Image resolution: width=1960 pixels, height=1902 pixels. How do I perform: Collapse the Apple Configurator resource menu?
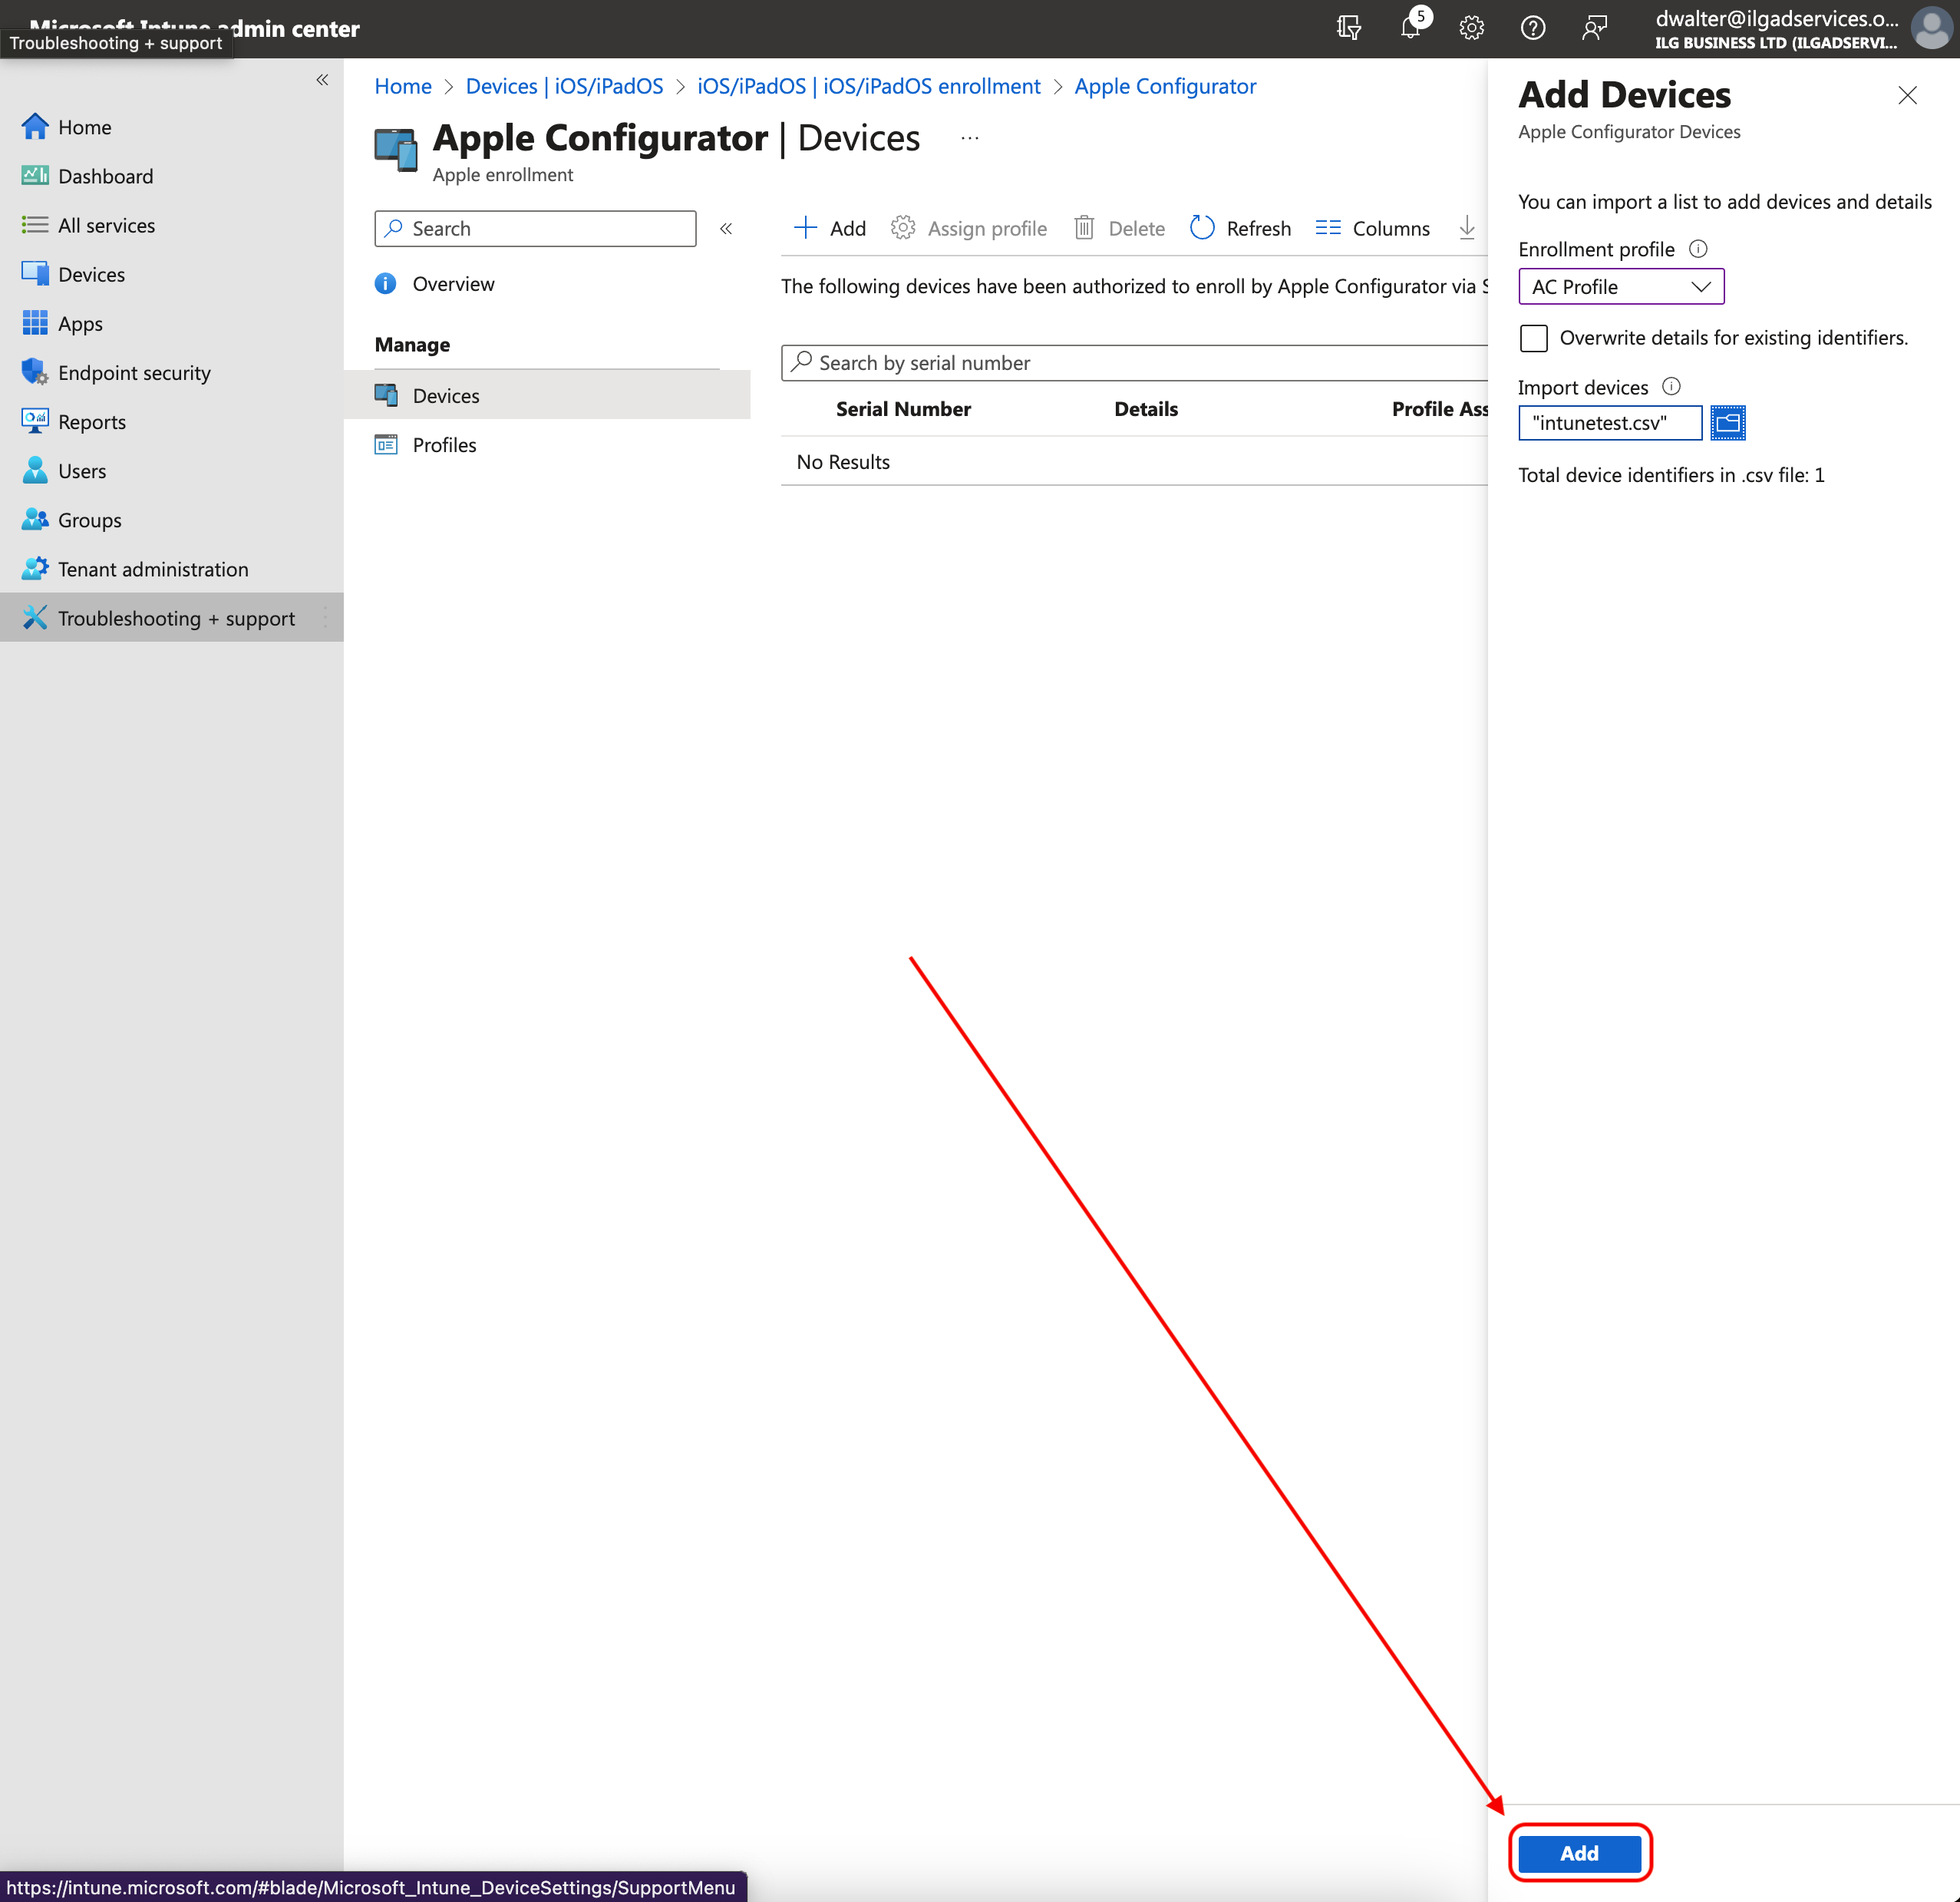coord(726,229)
